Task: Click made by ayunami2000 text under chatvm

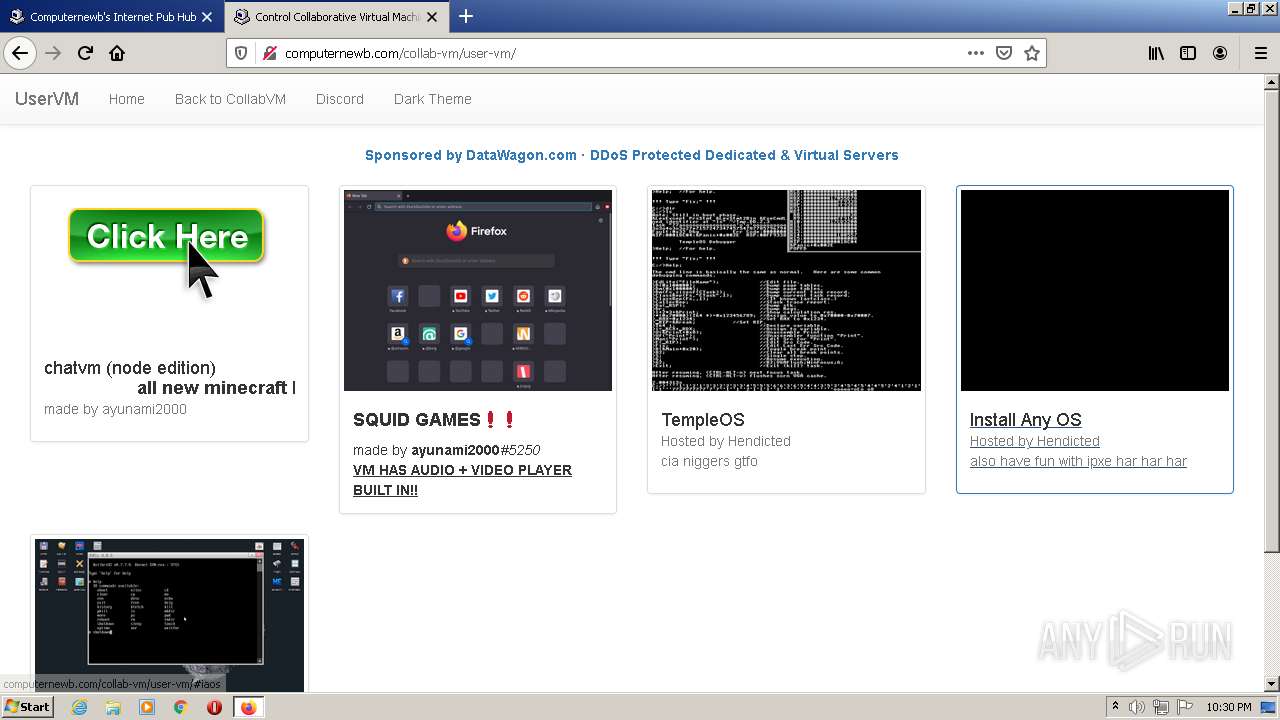Action: pos(115,409)
